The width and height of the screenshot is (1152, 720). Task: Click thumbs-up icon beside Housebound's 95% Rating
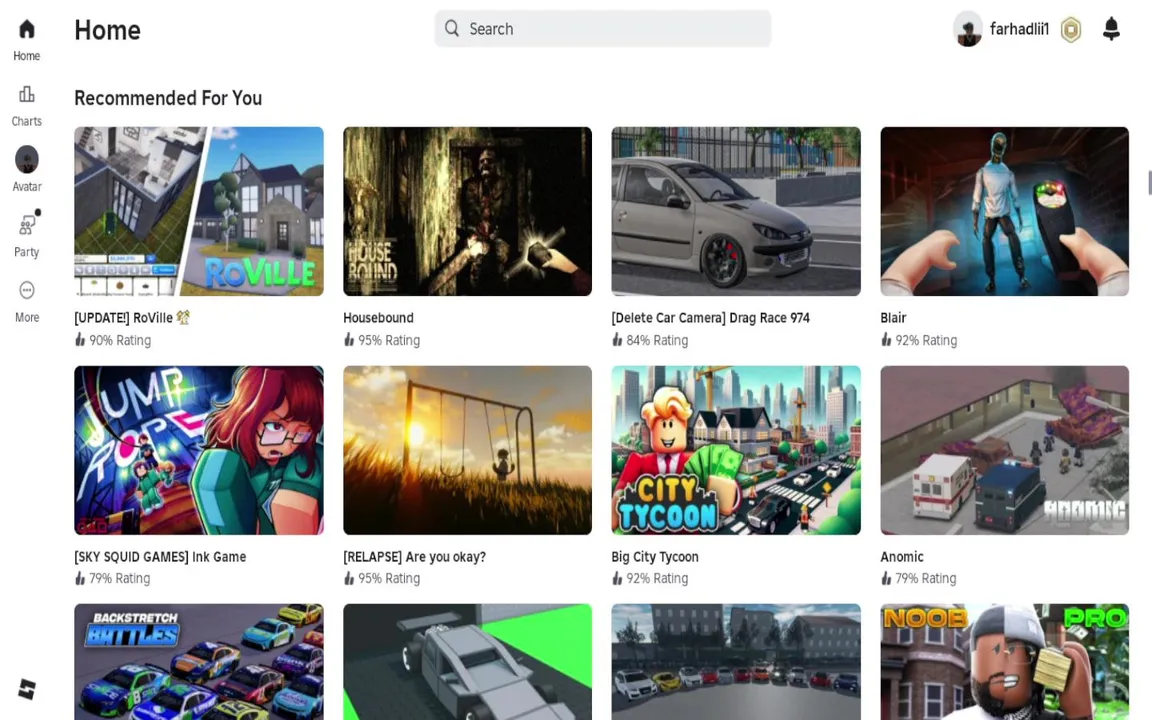pos(349,339)
